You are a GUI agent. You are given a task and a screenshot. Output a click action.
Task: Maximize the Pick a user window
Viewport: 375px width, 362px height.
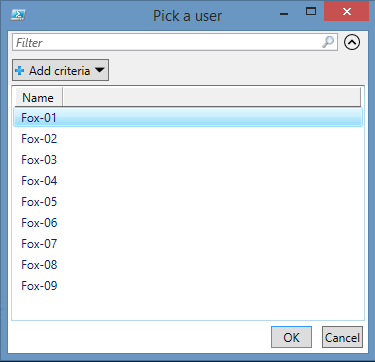(311, 12)
